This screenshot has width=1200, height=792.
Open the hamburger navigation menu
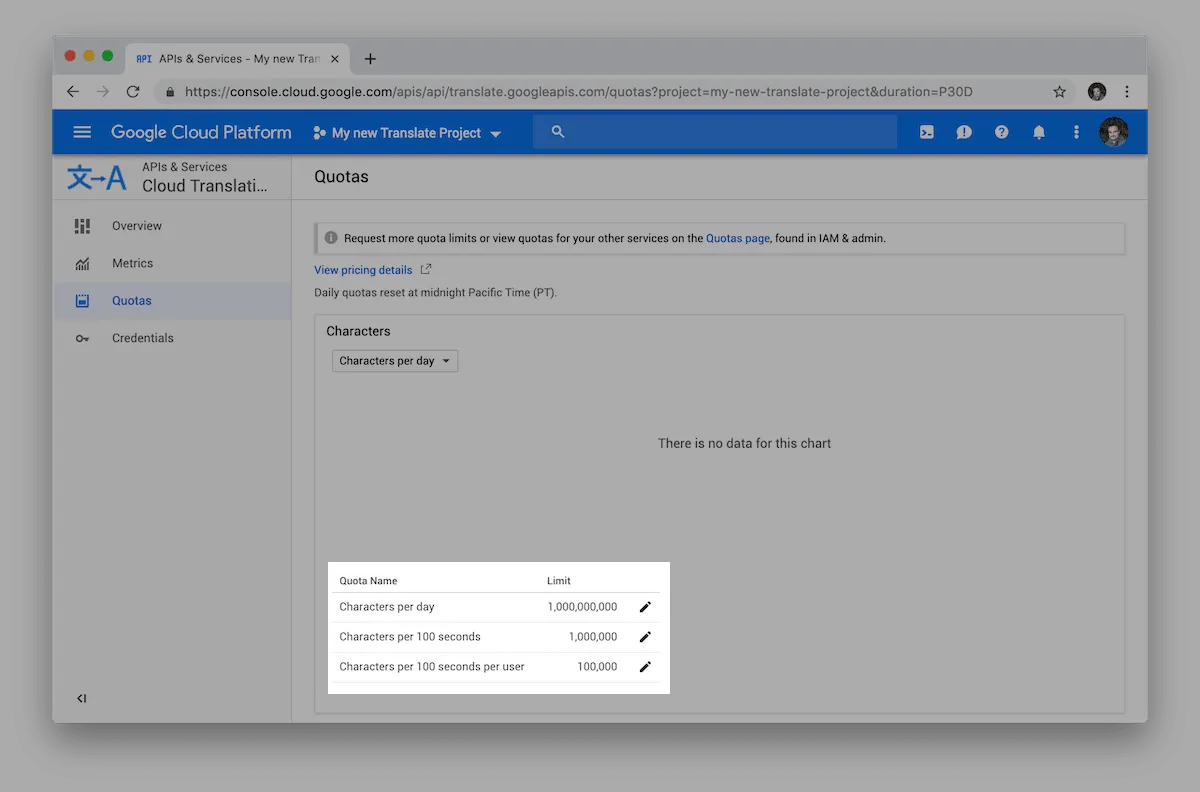click(82, 132)
